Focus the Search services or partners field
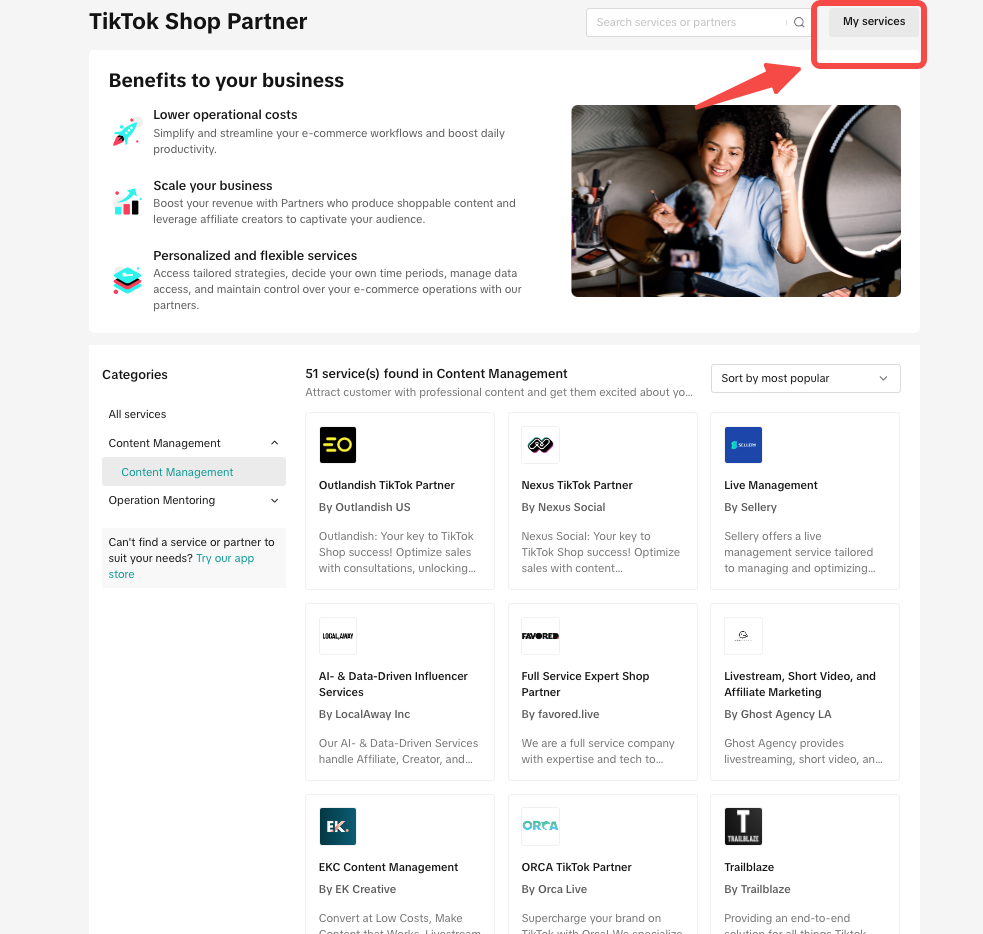Viewport: 983px width, 934px height. (687, 22)
